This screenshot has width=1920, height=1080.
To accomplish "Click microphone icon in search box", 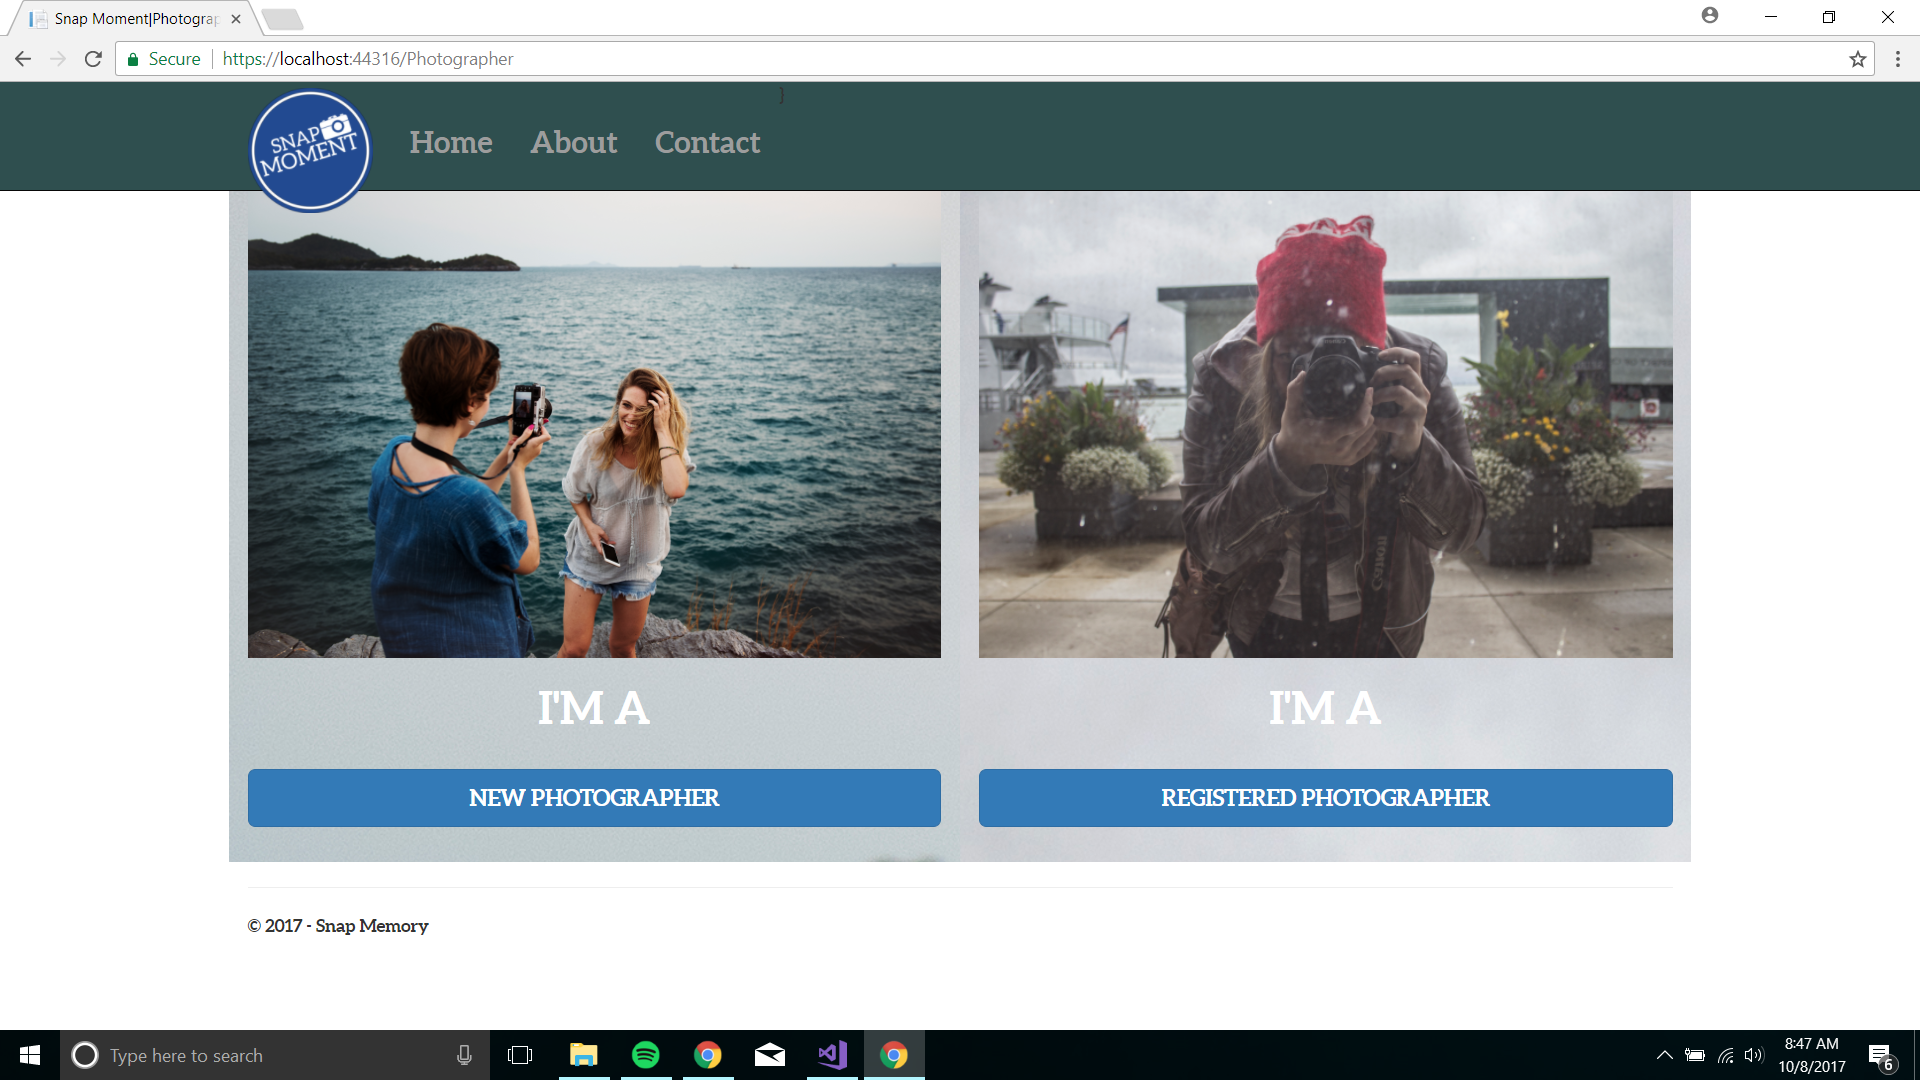I will coord(464,1055).
